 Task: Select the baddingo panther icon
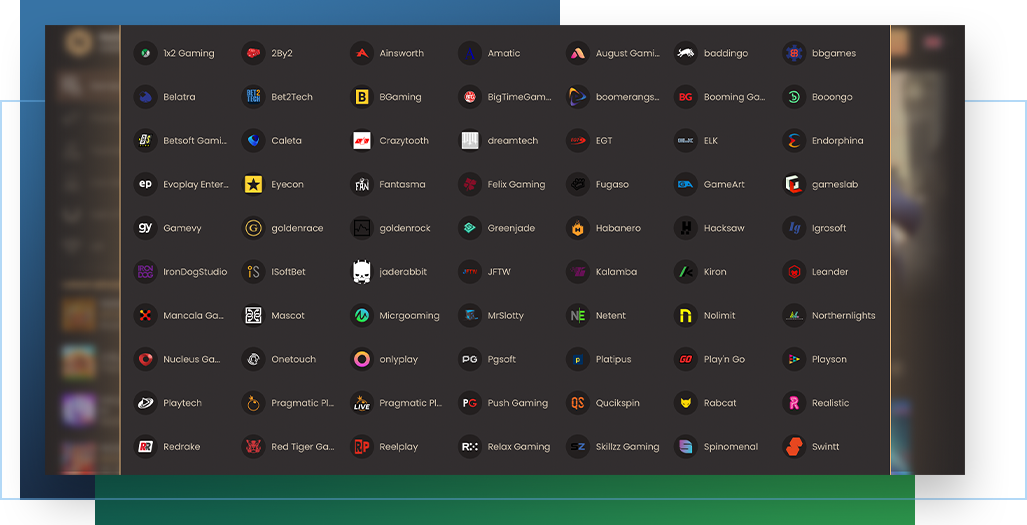(x=686, y=53)
